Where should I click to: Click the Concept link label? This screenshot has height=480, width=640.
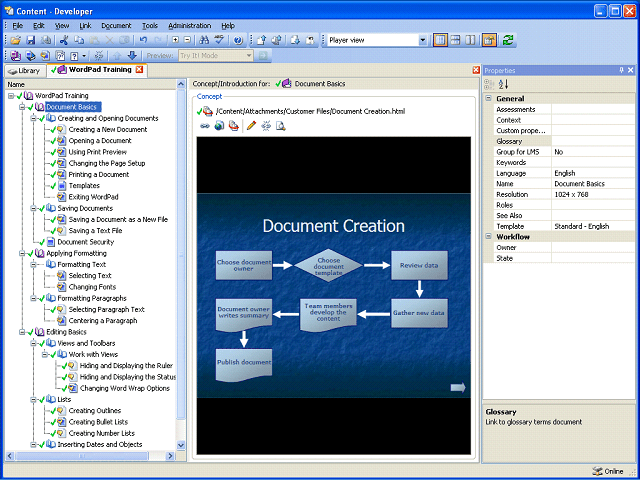pos(209,96)
